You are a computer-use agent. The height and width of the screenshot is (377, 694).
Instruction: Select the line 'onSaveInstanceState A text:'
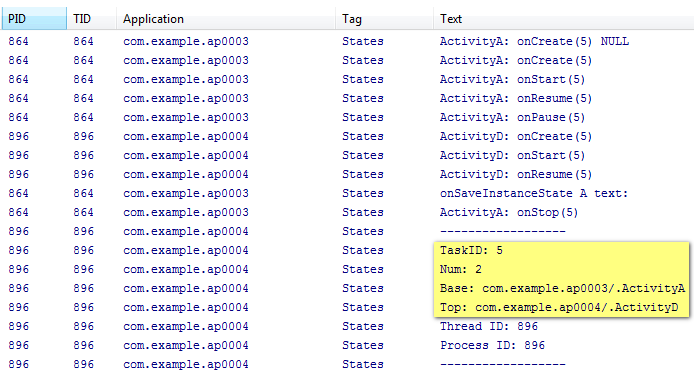534,194
